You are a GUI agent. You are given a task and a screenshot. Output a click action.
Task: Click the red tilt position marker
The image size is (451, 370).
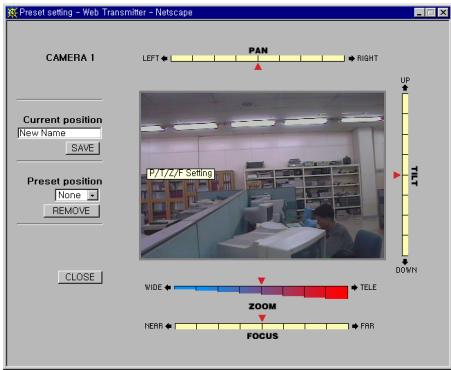click(x=397, y=175)
